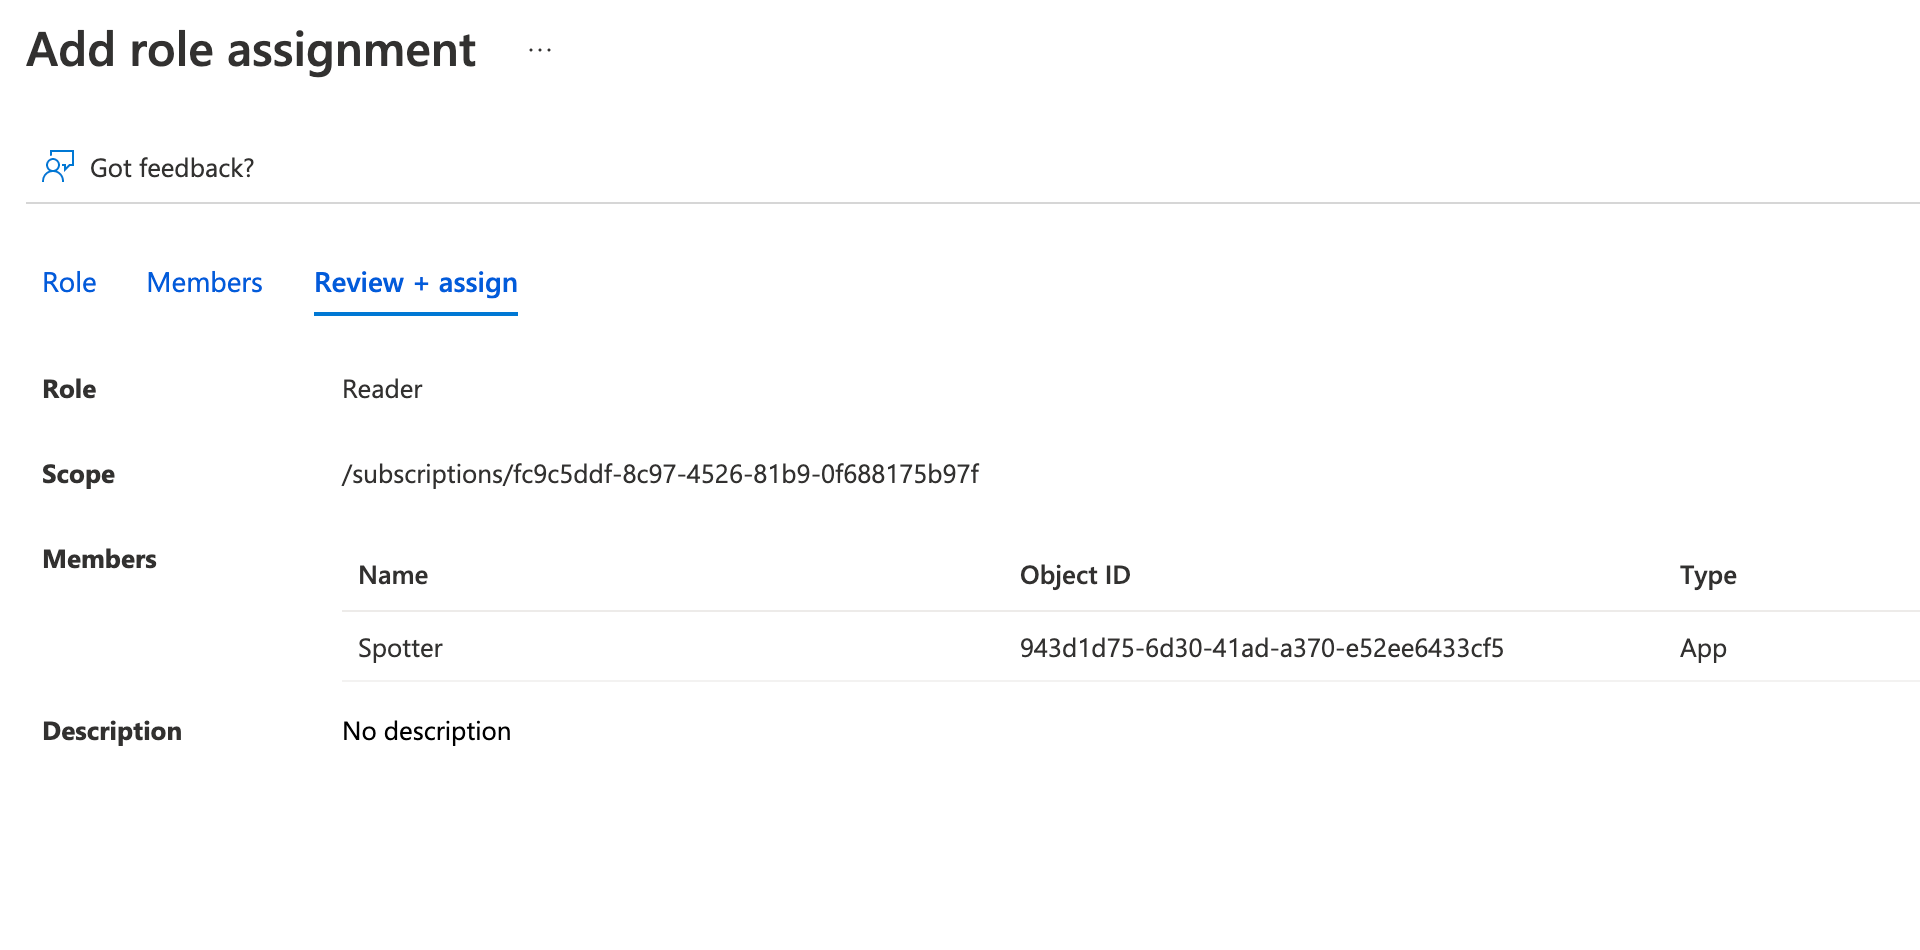Screen dimensions: 1920x950
Task: Open the ellipsis more options menu
Action: 540,50
